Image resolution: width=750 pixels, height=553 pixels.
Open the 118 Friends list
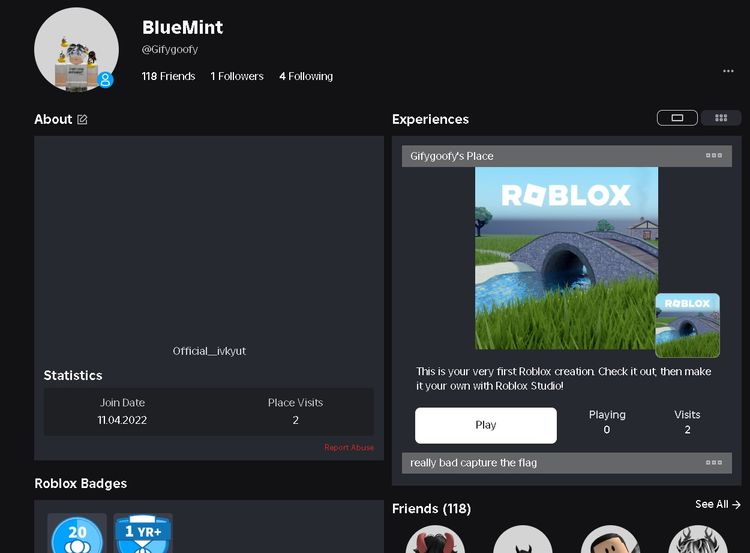(x=167, y=76)
